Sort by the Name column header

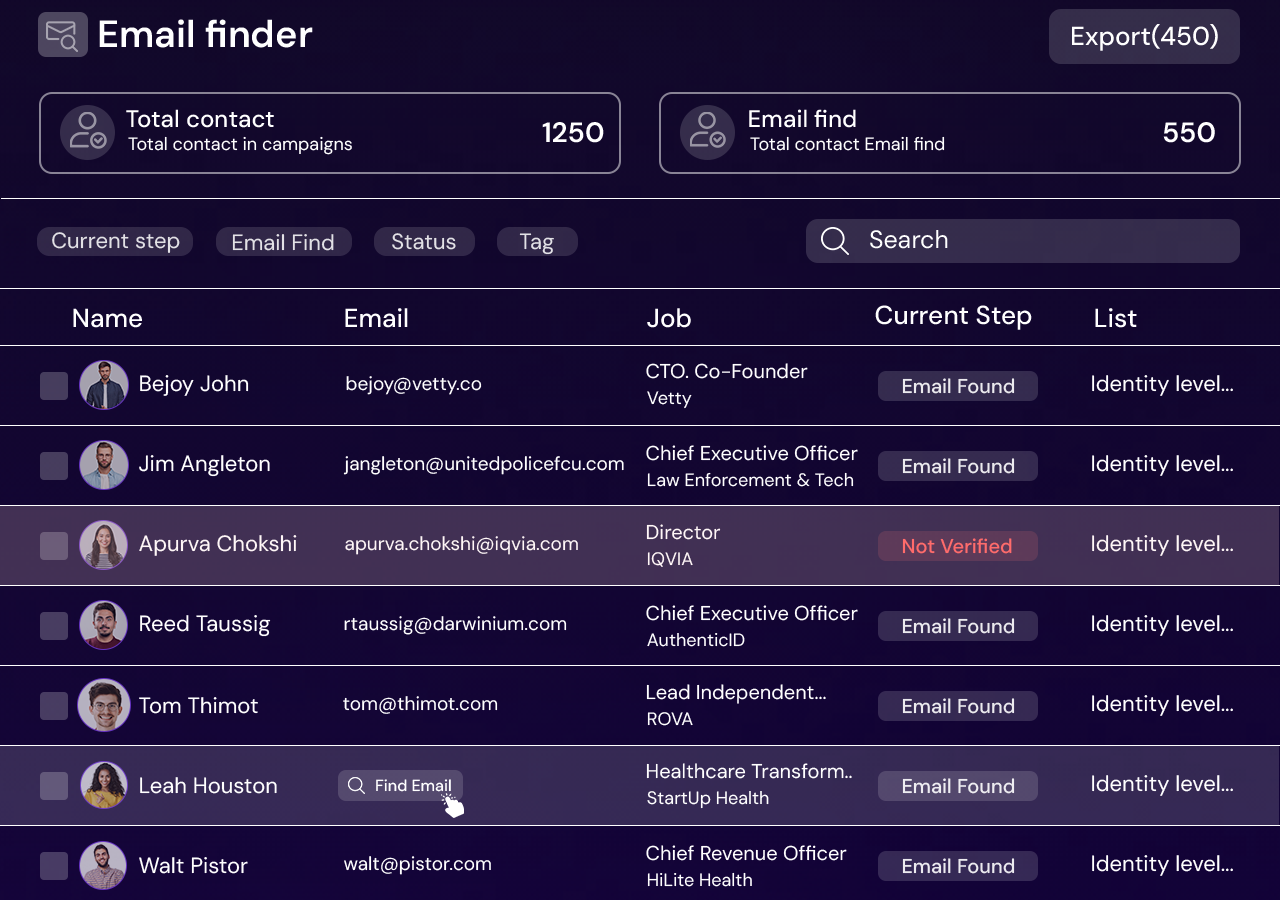coord(107,318)
